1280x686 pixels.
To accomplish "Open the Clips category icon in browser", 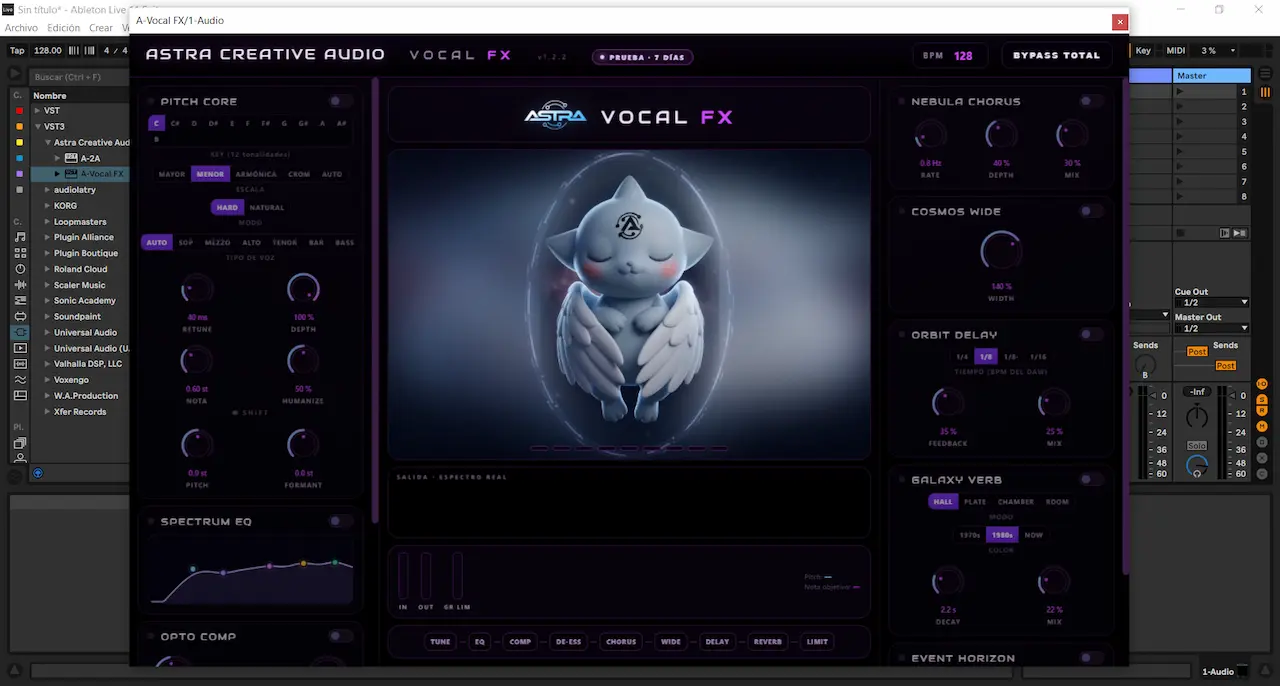I will (x=20, y=348).
